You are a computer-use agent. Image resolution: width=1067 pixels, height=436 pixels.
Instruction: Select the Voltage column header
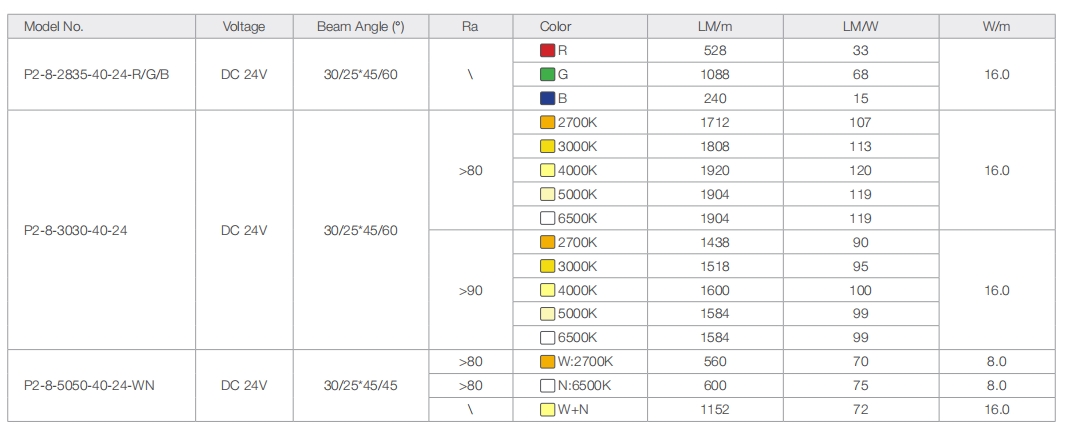[244, 27]
